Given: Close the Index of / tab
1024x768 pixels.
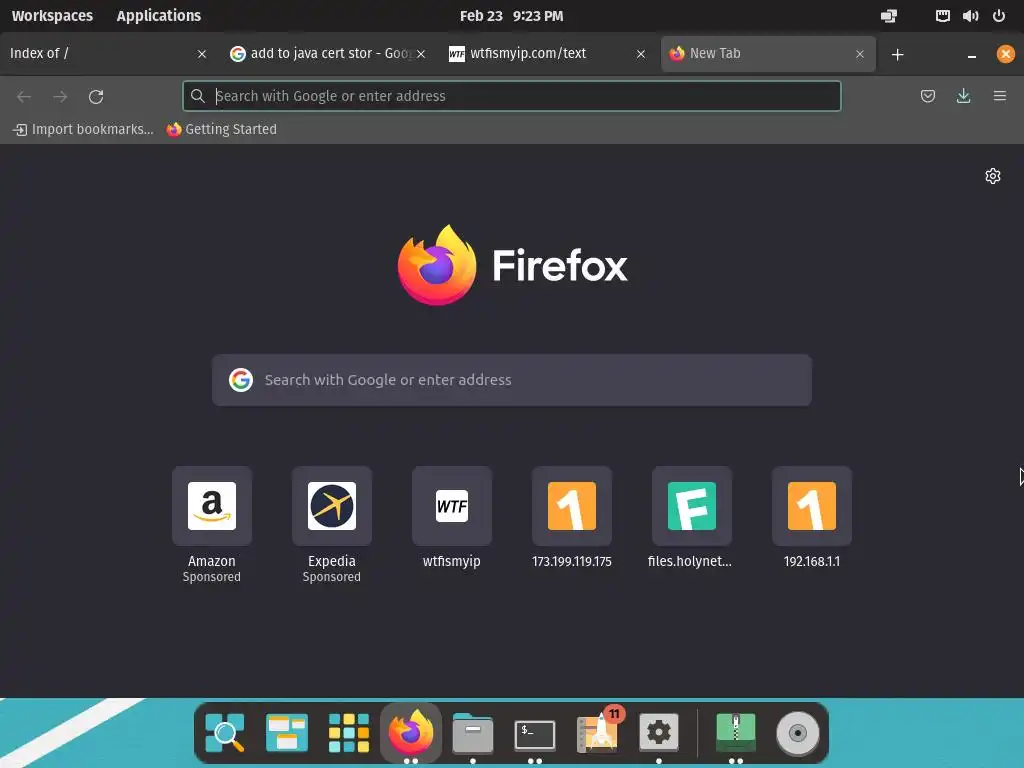Looking at the screenshot, I should pos(202,54).
